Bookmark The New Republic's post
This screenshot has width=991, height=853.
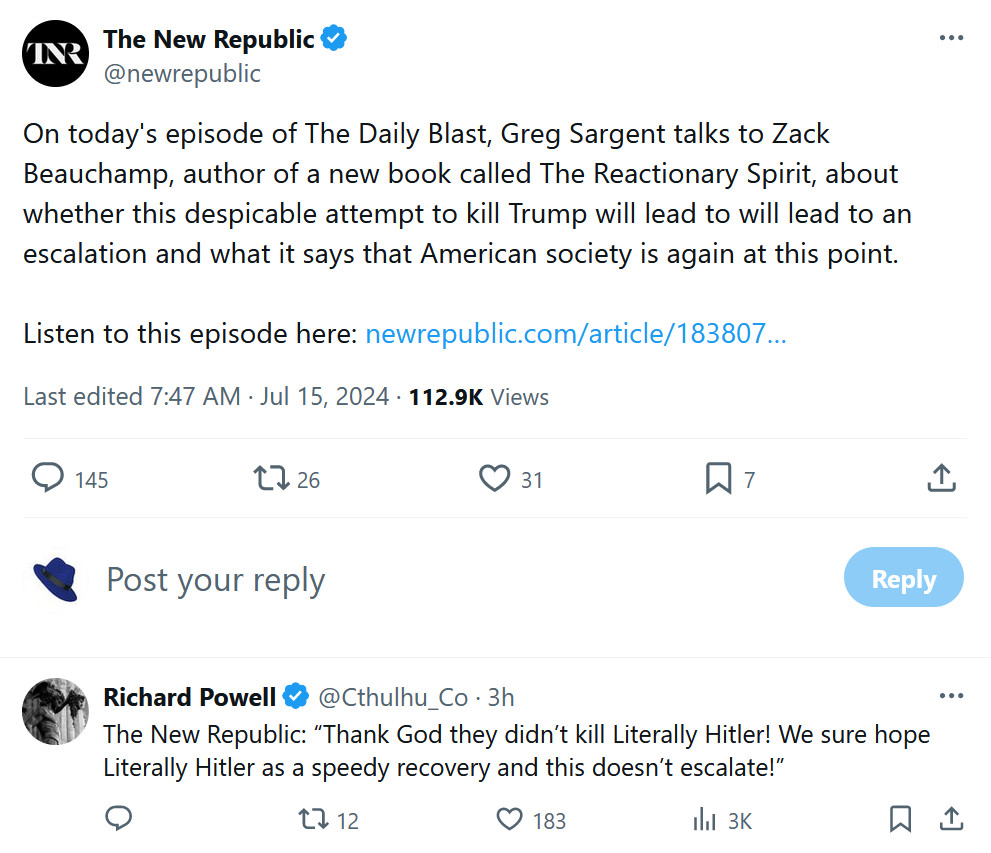pos(718,479)
